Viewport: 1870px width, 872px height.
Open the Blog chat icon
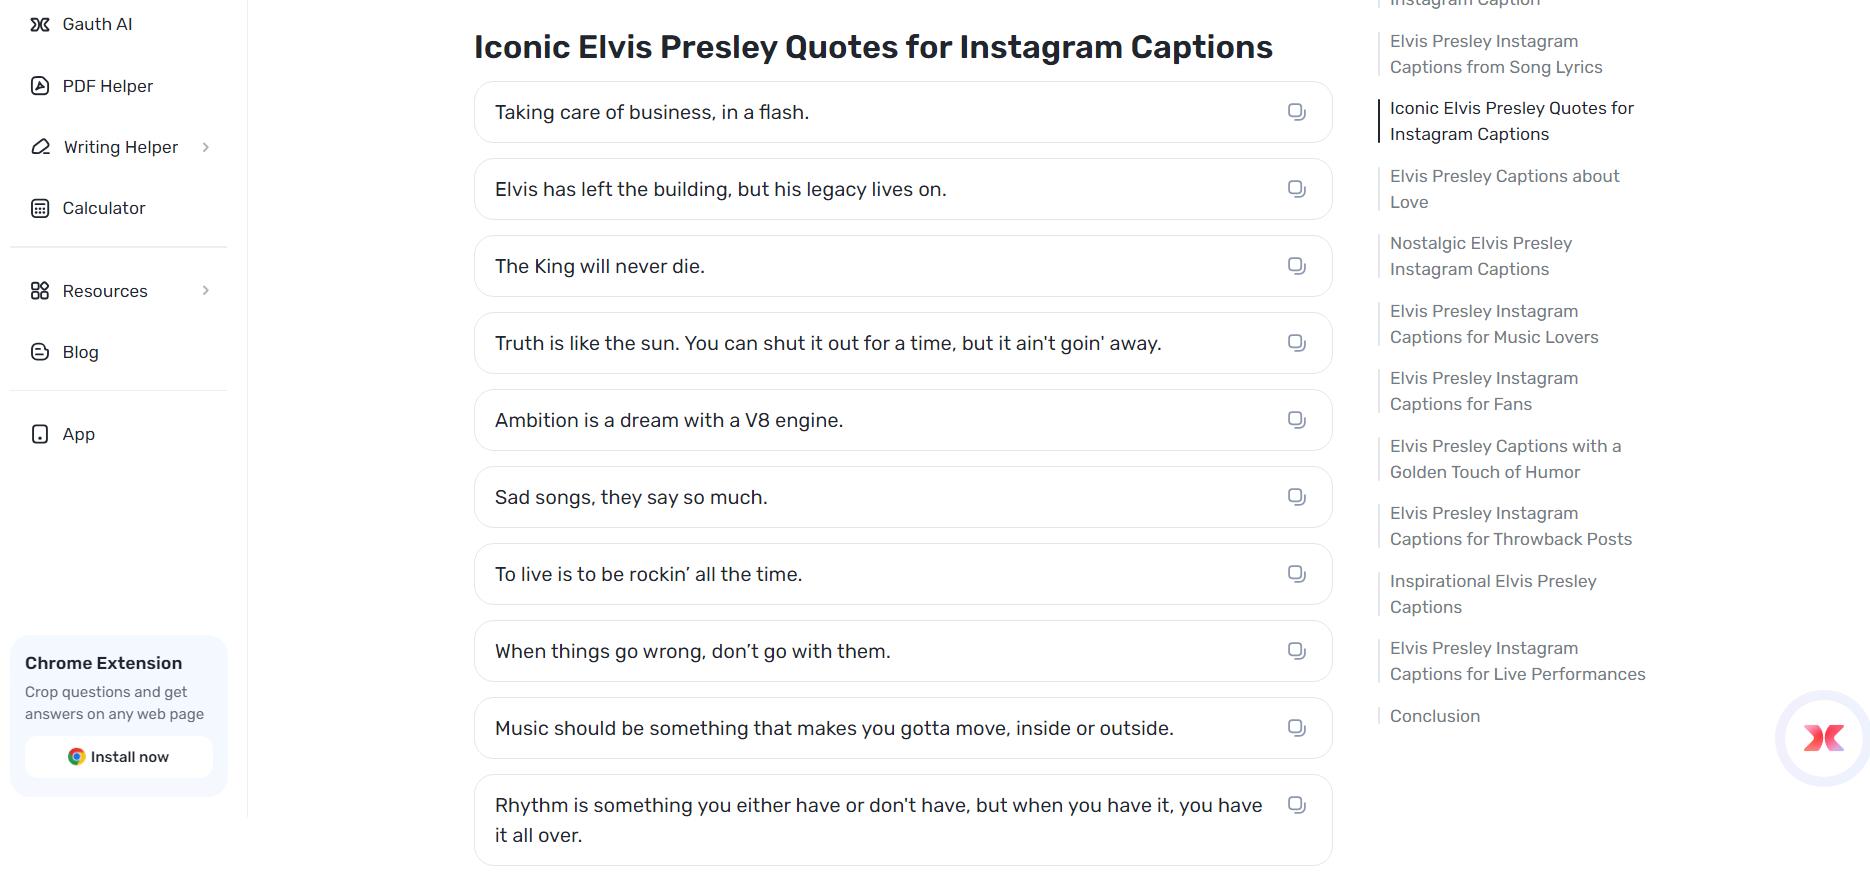[39, 351]
